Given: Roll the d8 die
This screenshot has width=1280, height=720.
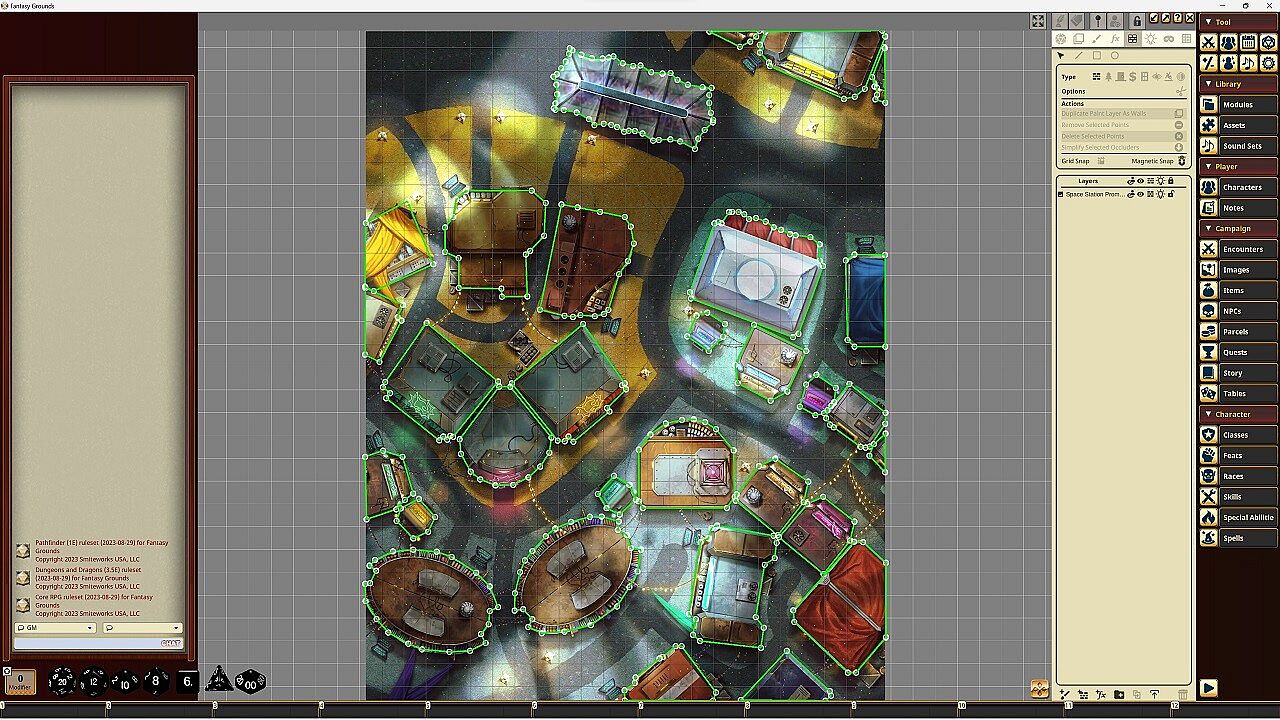Looking at the screenshot, I should coord(155,682).
